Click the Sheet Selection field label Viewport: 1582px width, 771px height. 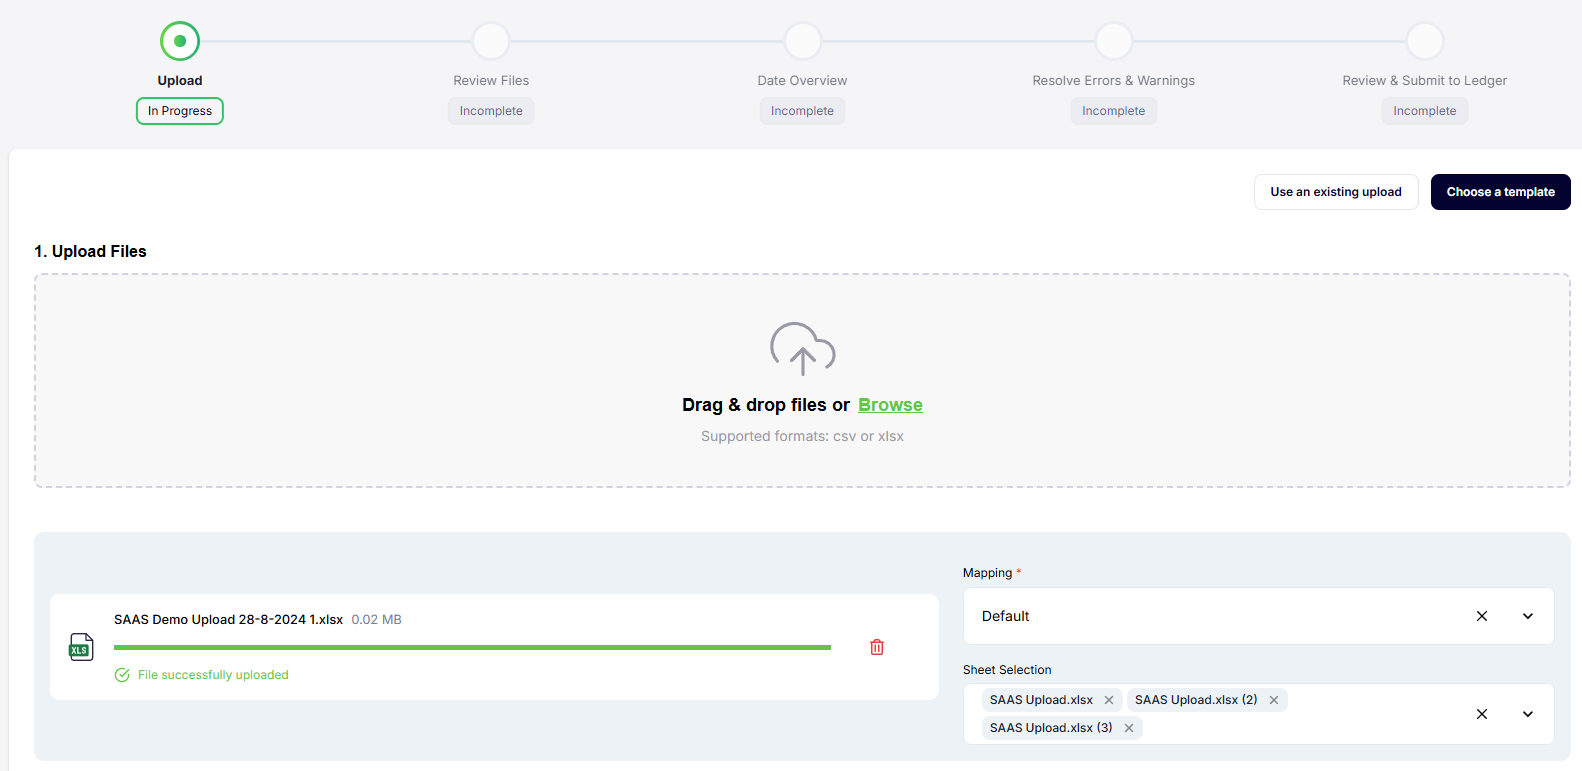(x=1007, y=670)
